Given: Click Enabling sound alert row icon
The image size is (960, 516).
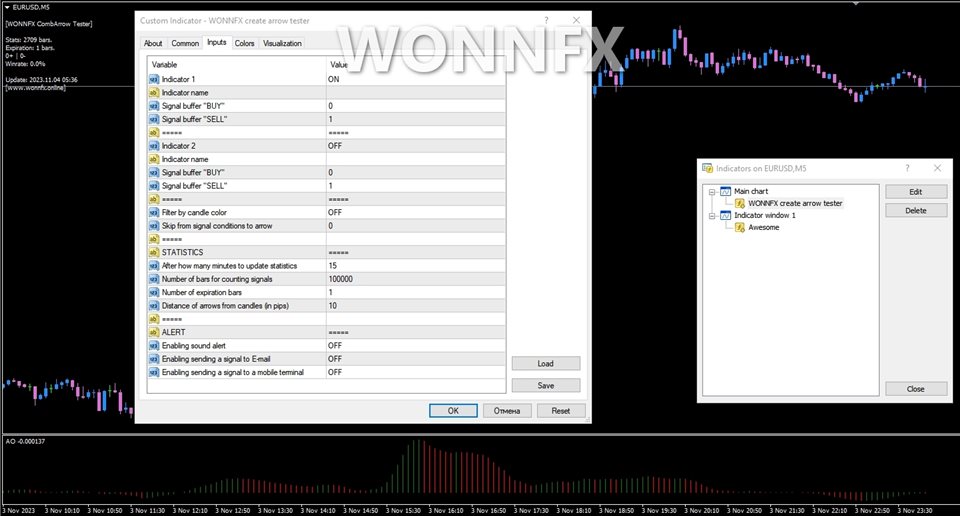Looking at the screenshot, I should [154, 346].
